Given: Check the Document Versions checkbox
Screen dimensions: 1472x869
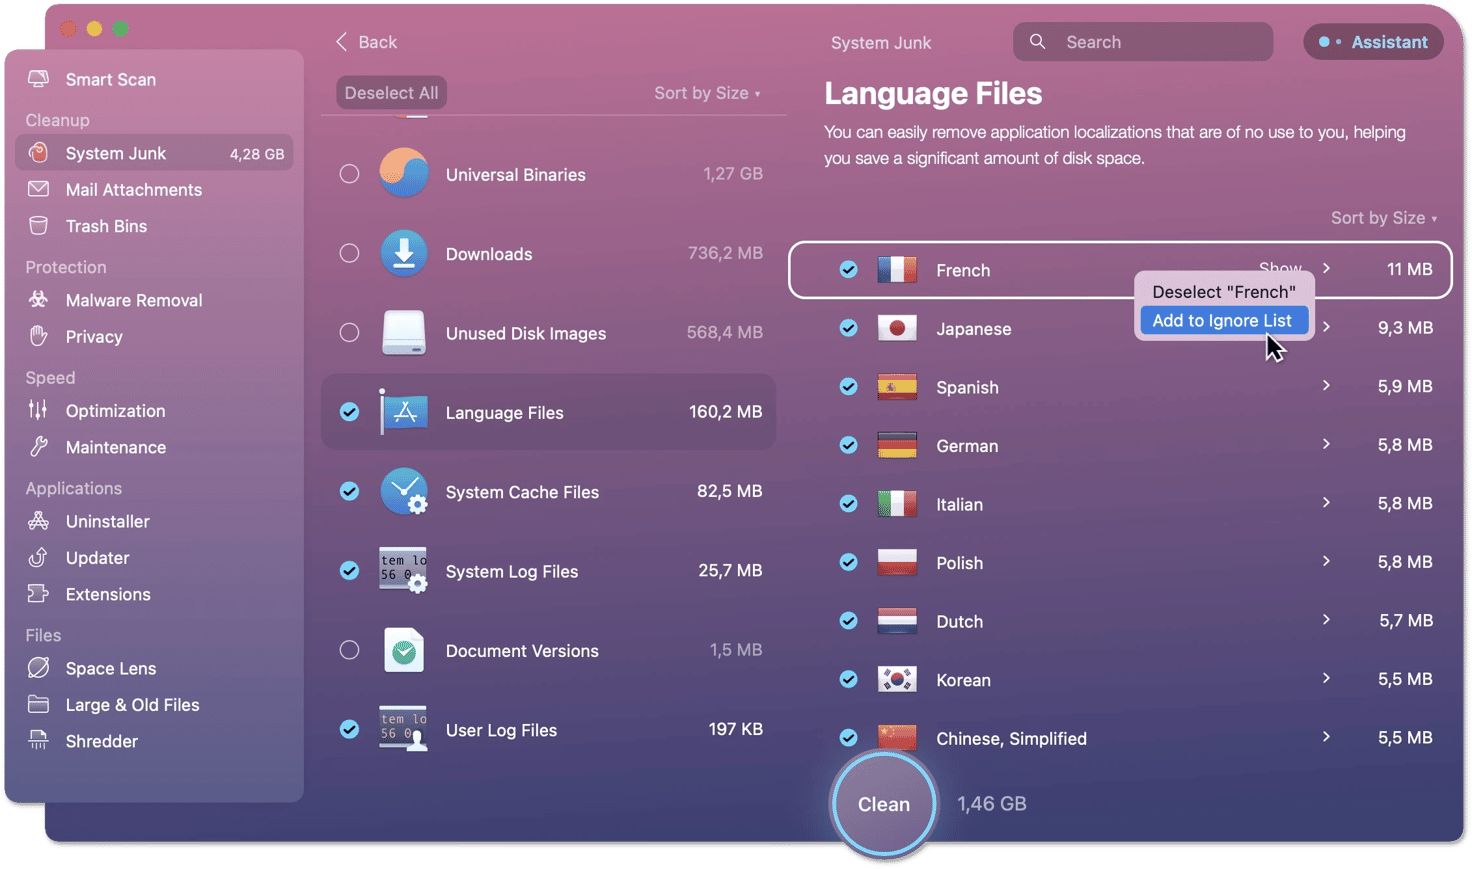Looking at the screenshot, I should tap(349, 650).
